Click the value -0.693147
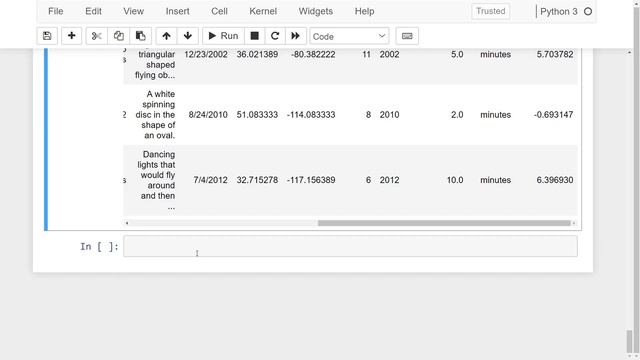 (553, 115)
